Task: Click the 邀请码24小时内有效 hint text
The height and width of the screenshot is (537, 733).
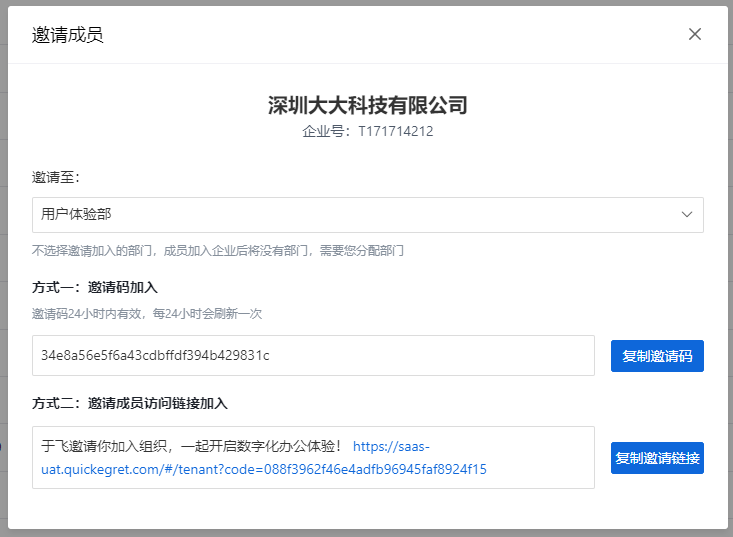Action: pyautogui.click(x=147, y=313)
